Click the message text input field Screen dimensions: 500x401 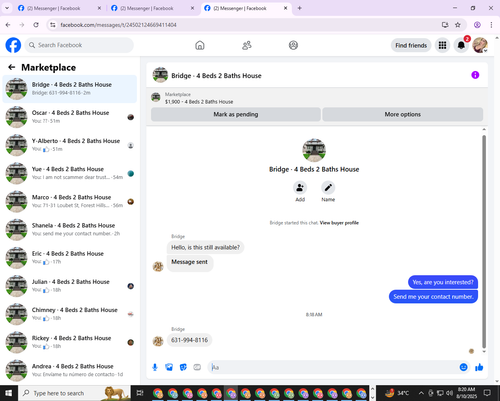point(333,367)
